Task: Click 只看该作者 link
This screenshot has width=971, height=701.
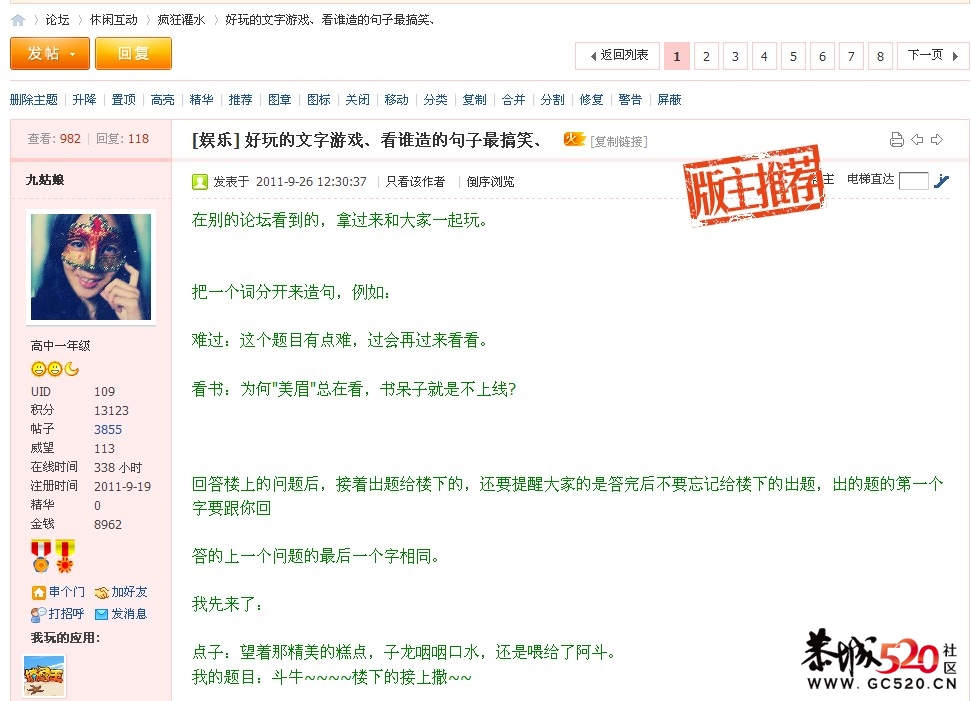Action: click(415, 181)
